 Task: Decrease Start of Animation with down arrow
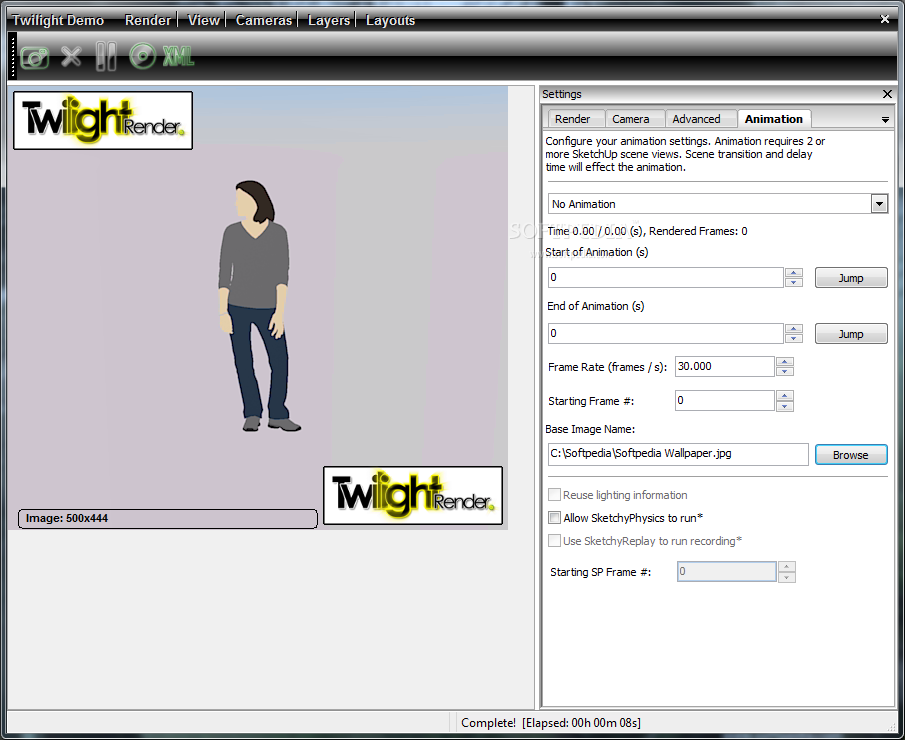[x=794, y=282]
